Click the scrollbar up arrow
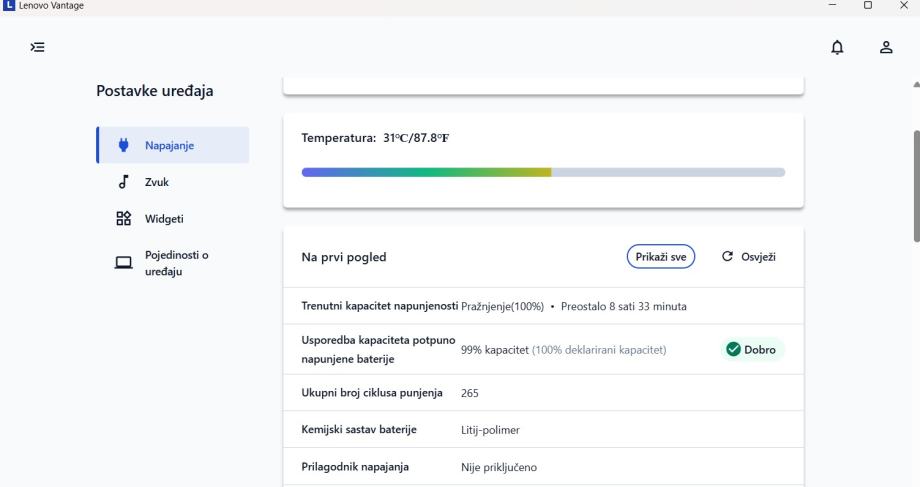The image size is (920, 487). click(915, 83)
